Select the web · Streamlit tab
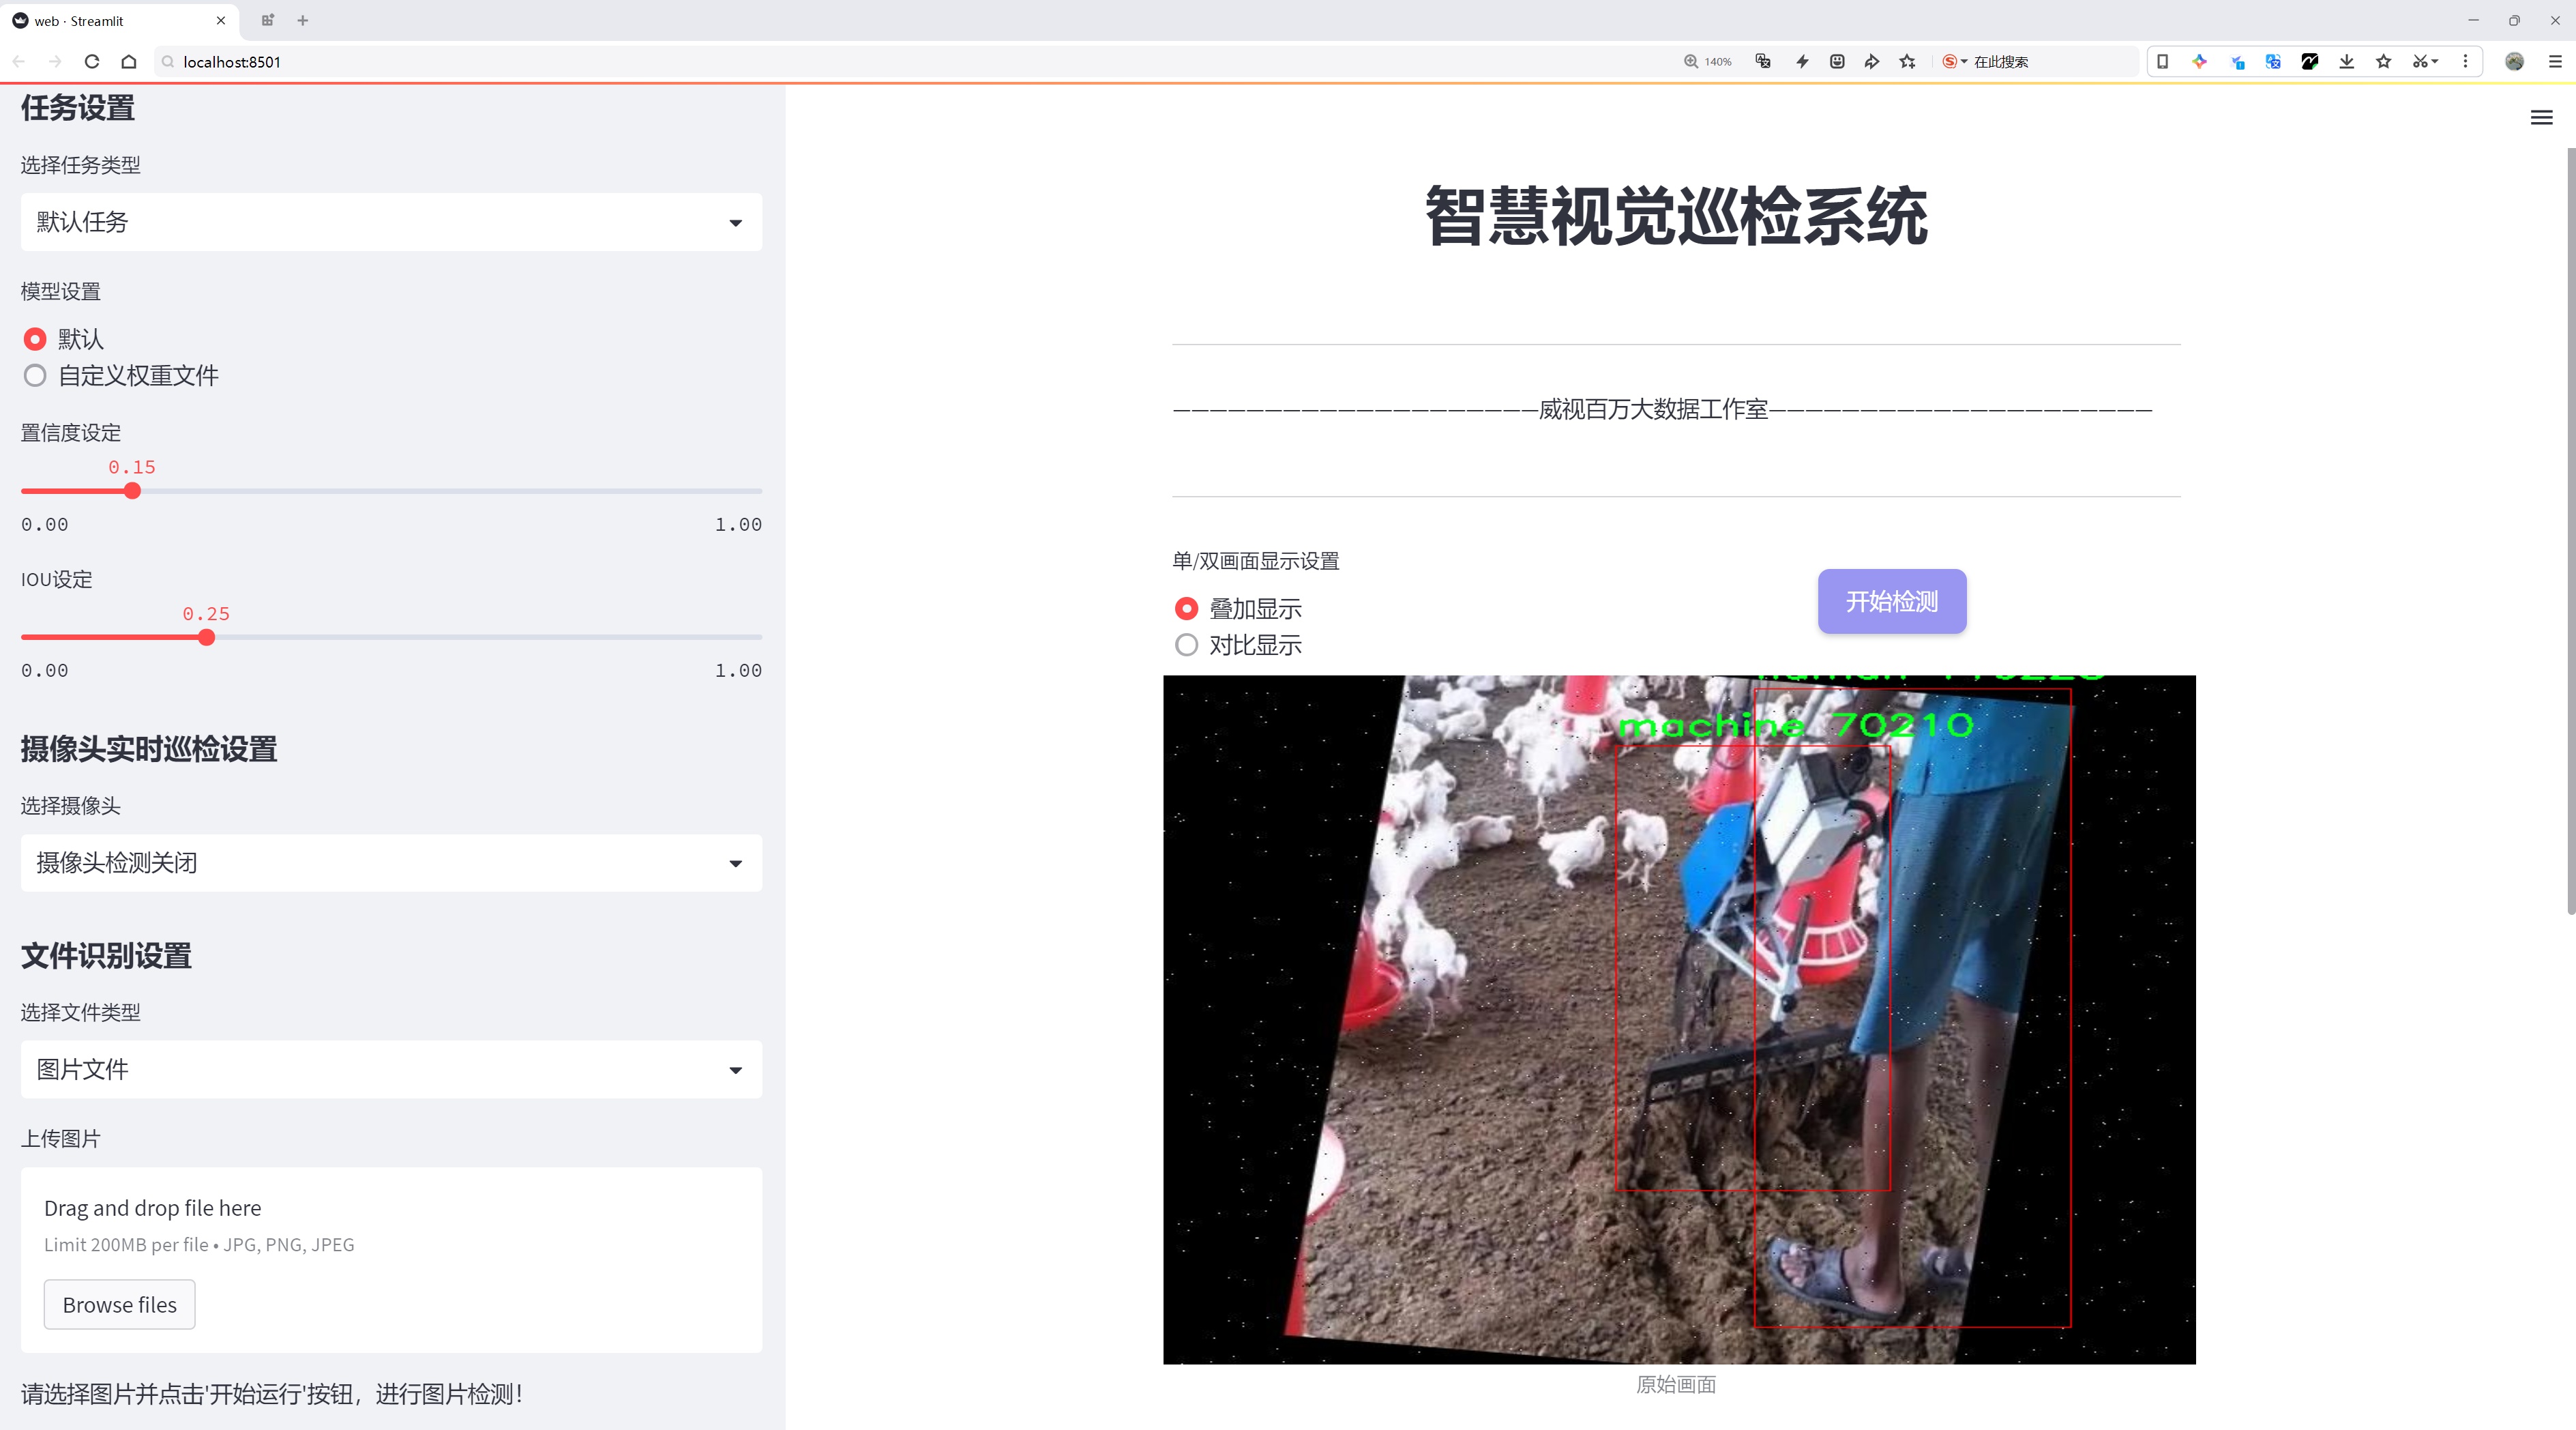The height and width of the screenshot is (1430, 2576). 118,20
